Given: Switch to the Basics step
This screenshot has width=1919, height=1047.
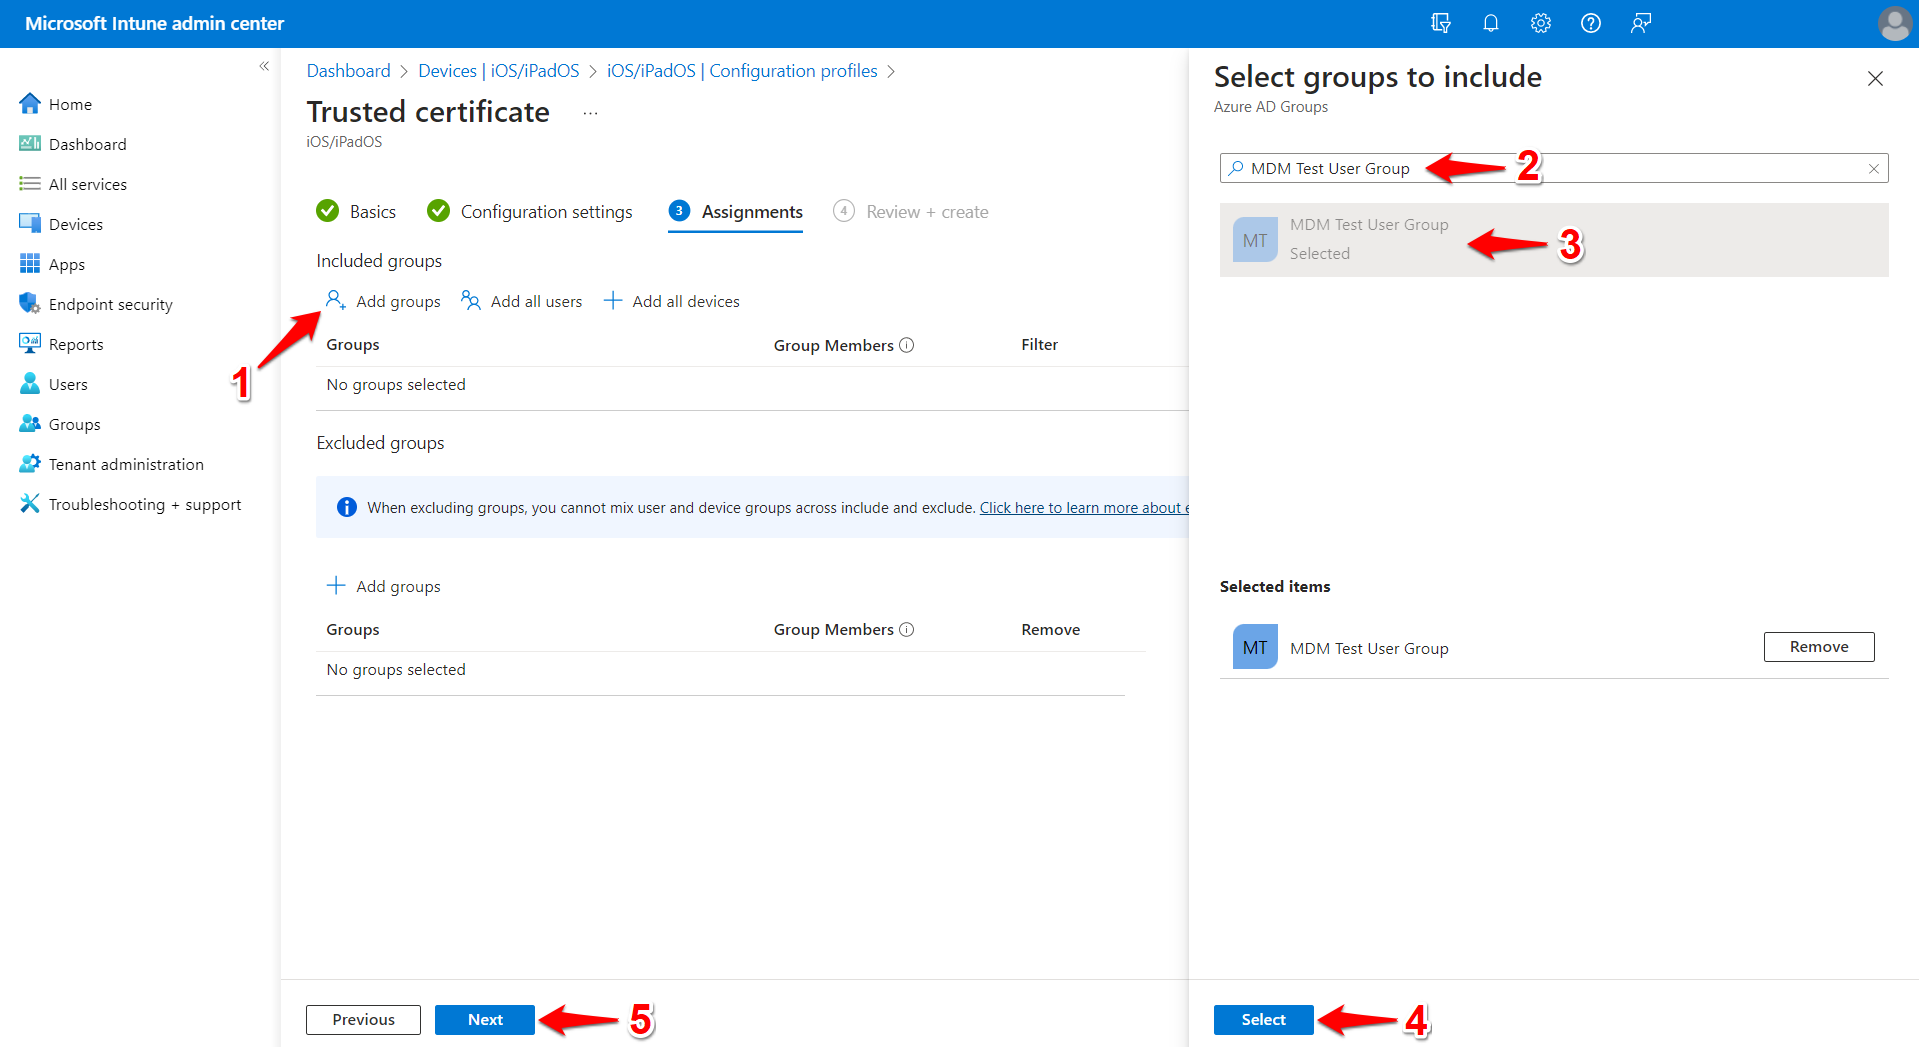Looking at the screenshot, I should coord(356,211).
